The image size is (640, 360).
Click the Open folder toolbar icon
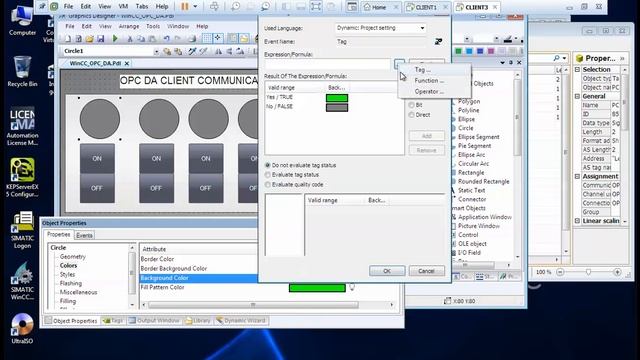89,39
